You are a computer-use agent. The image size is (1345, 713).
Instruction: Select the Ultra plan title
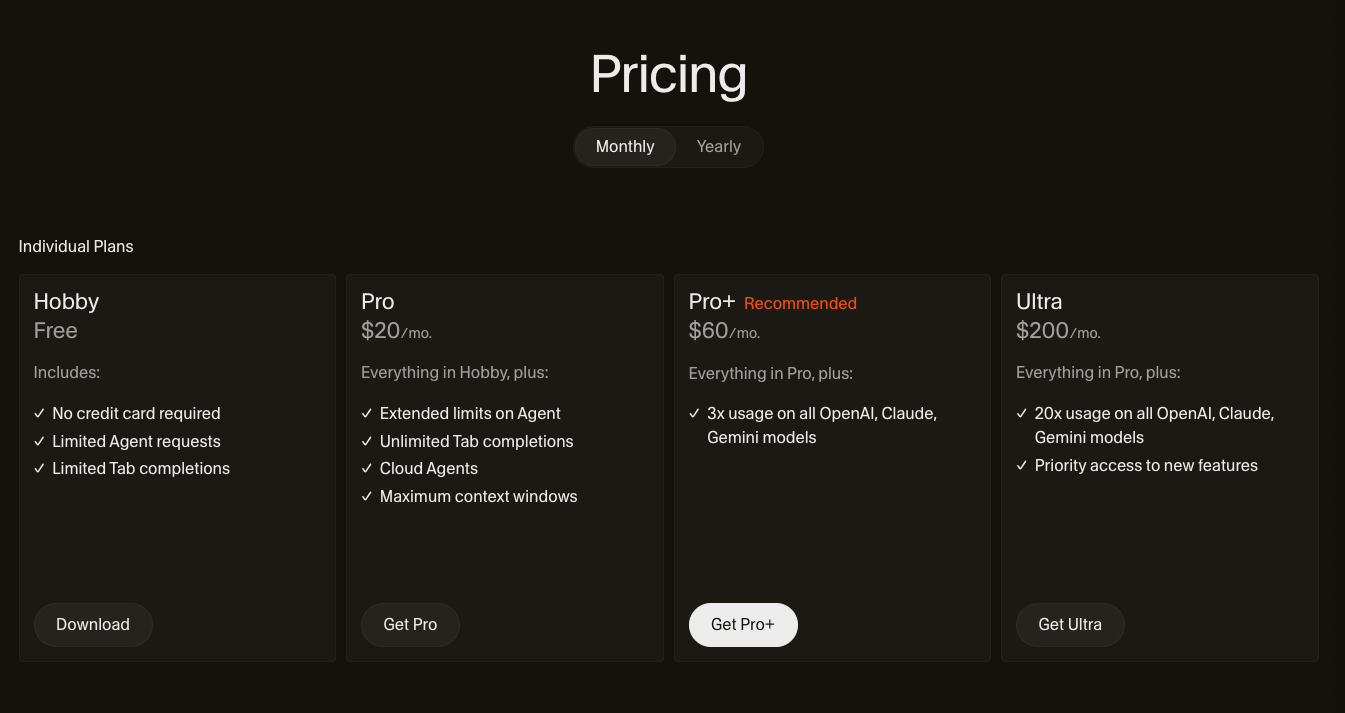tap(1039, 301)
